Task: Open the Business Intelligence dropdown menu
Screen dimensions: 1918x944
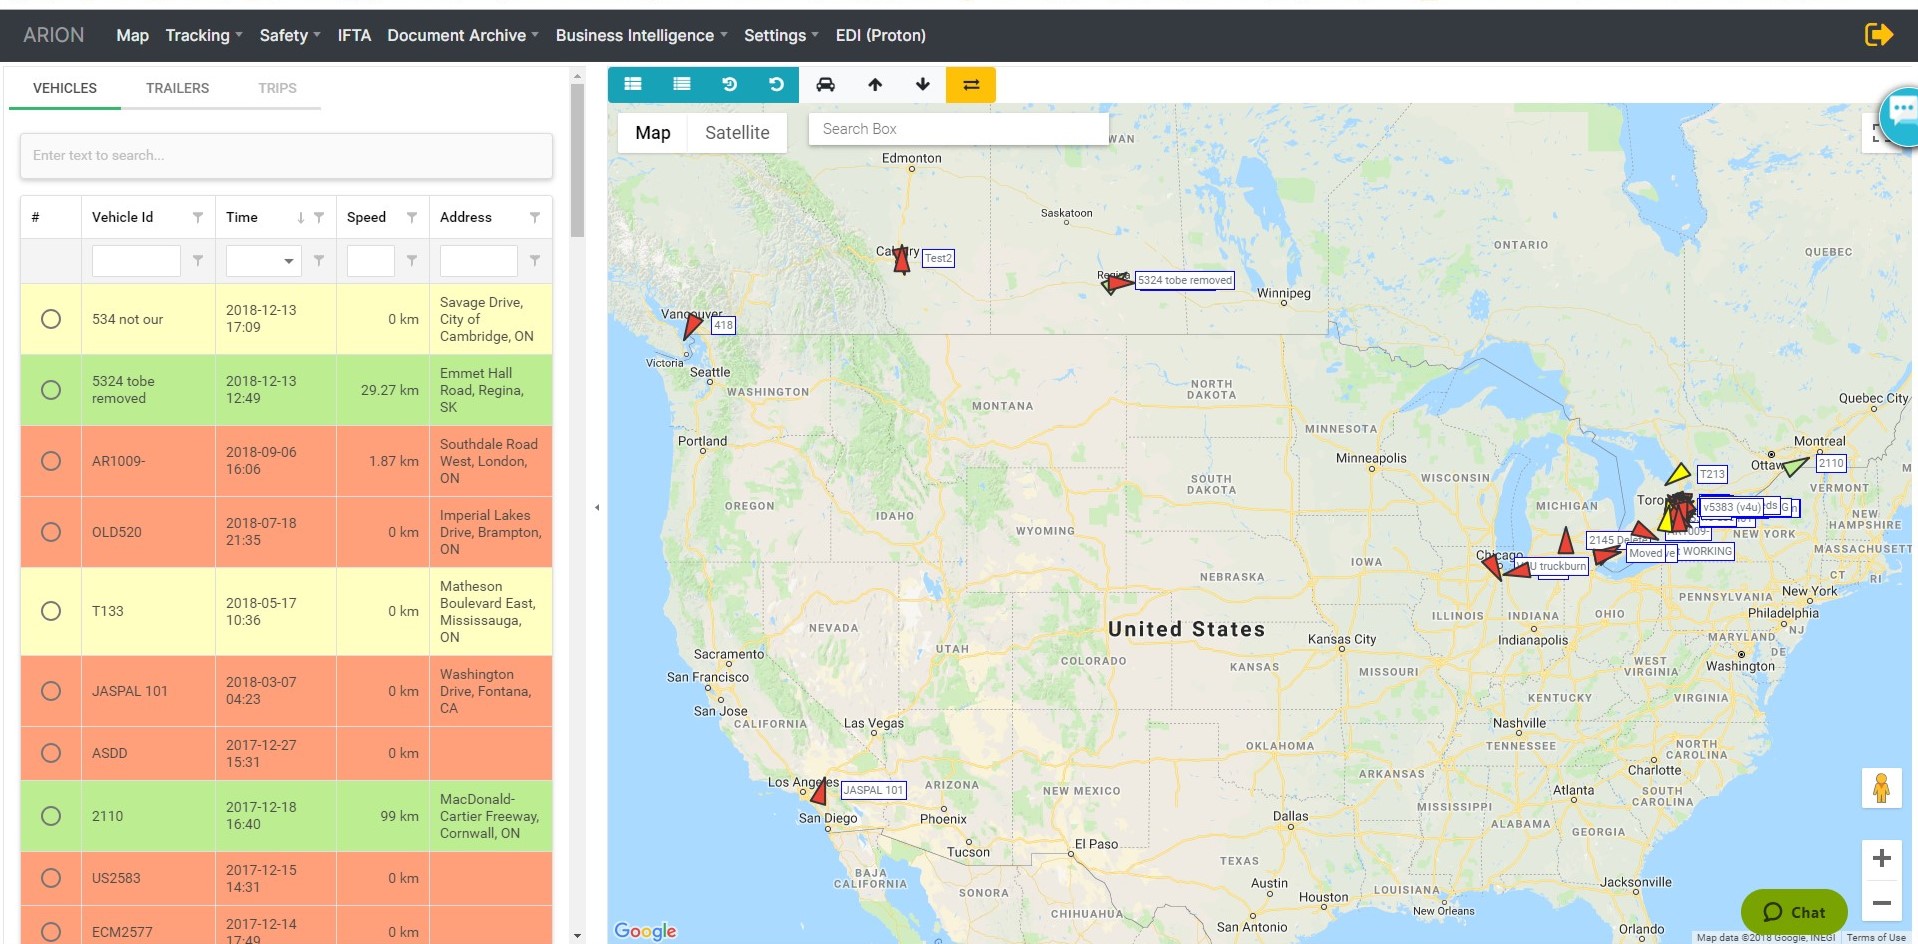Action: click(641, 35)
